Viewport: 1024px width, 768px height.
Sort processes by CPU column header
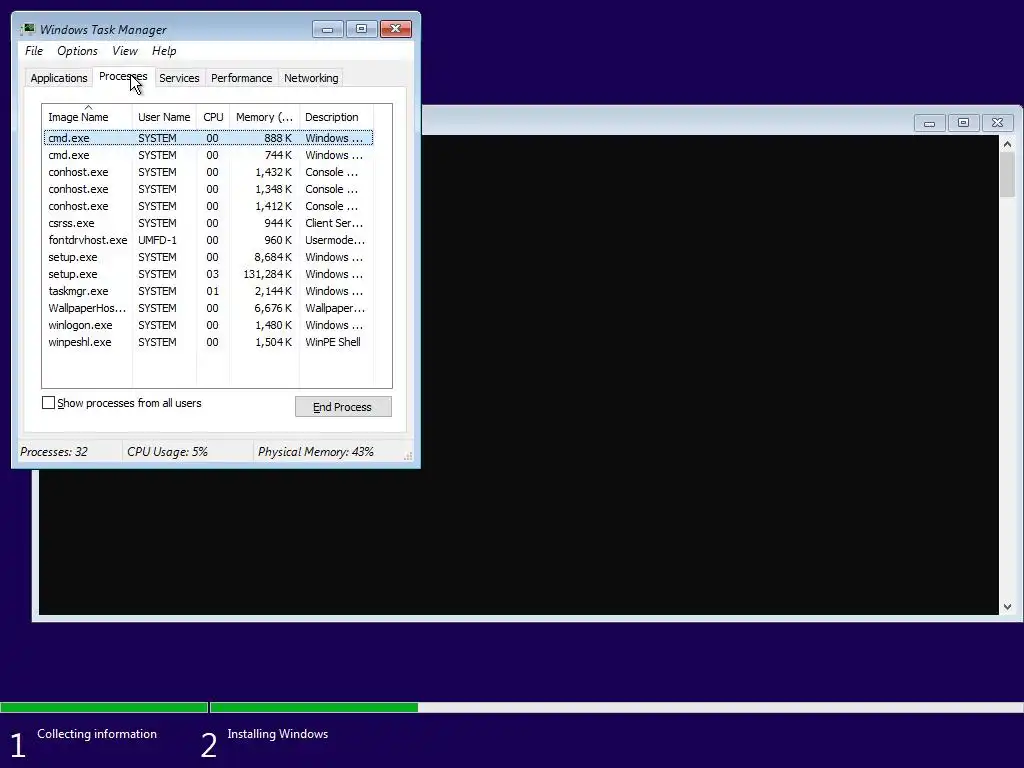click(x=213, y=117)
